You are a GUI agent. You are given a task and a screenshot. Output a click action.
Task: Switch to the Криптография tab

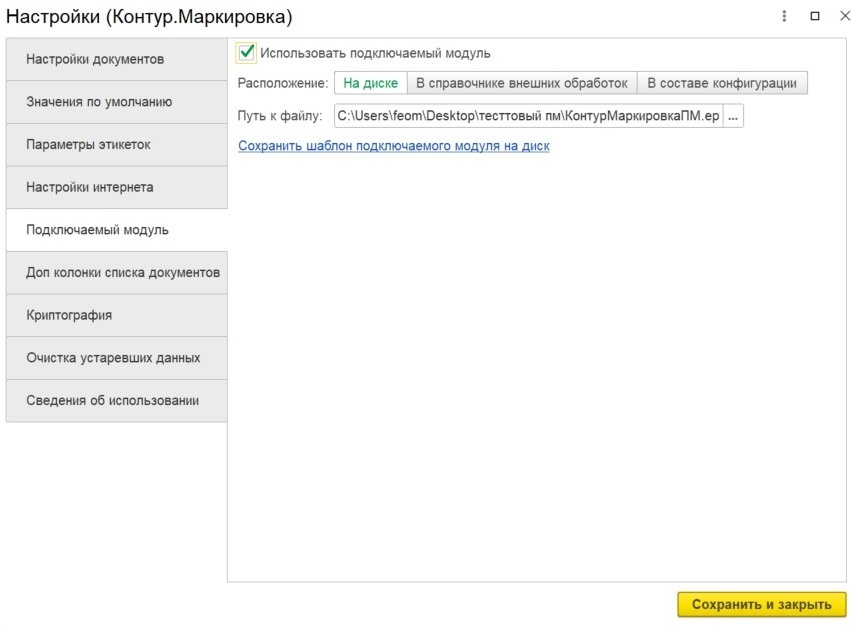pyautogui.click(x=116, y=315)
